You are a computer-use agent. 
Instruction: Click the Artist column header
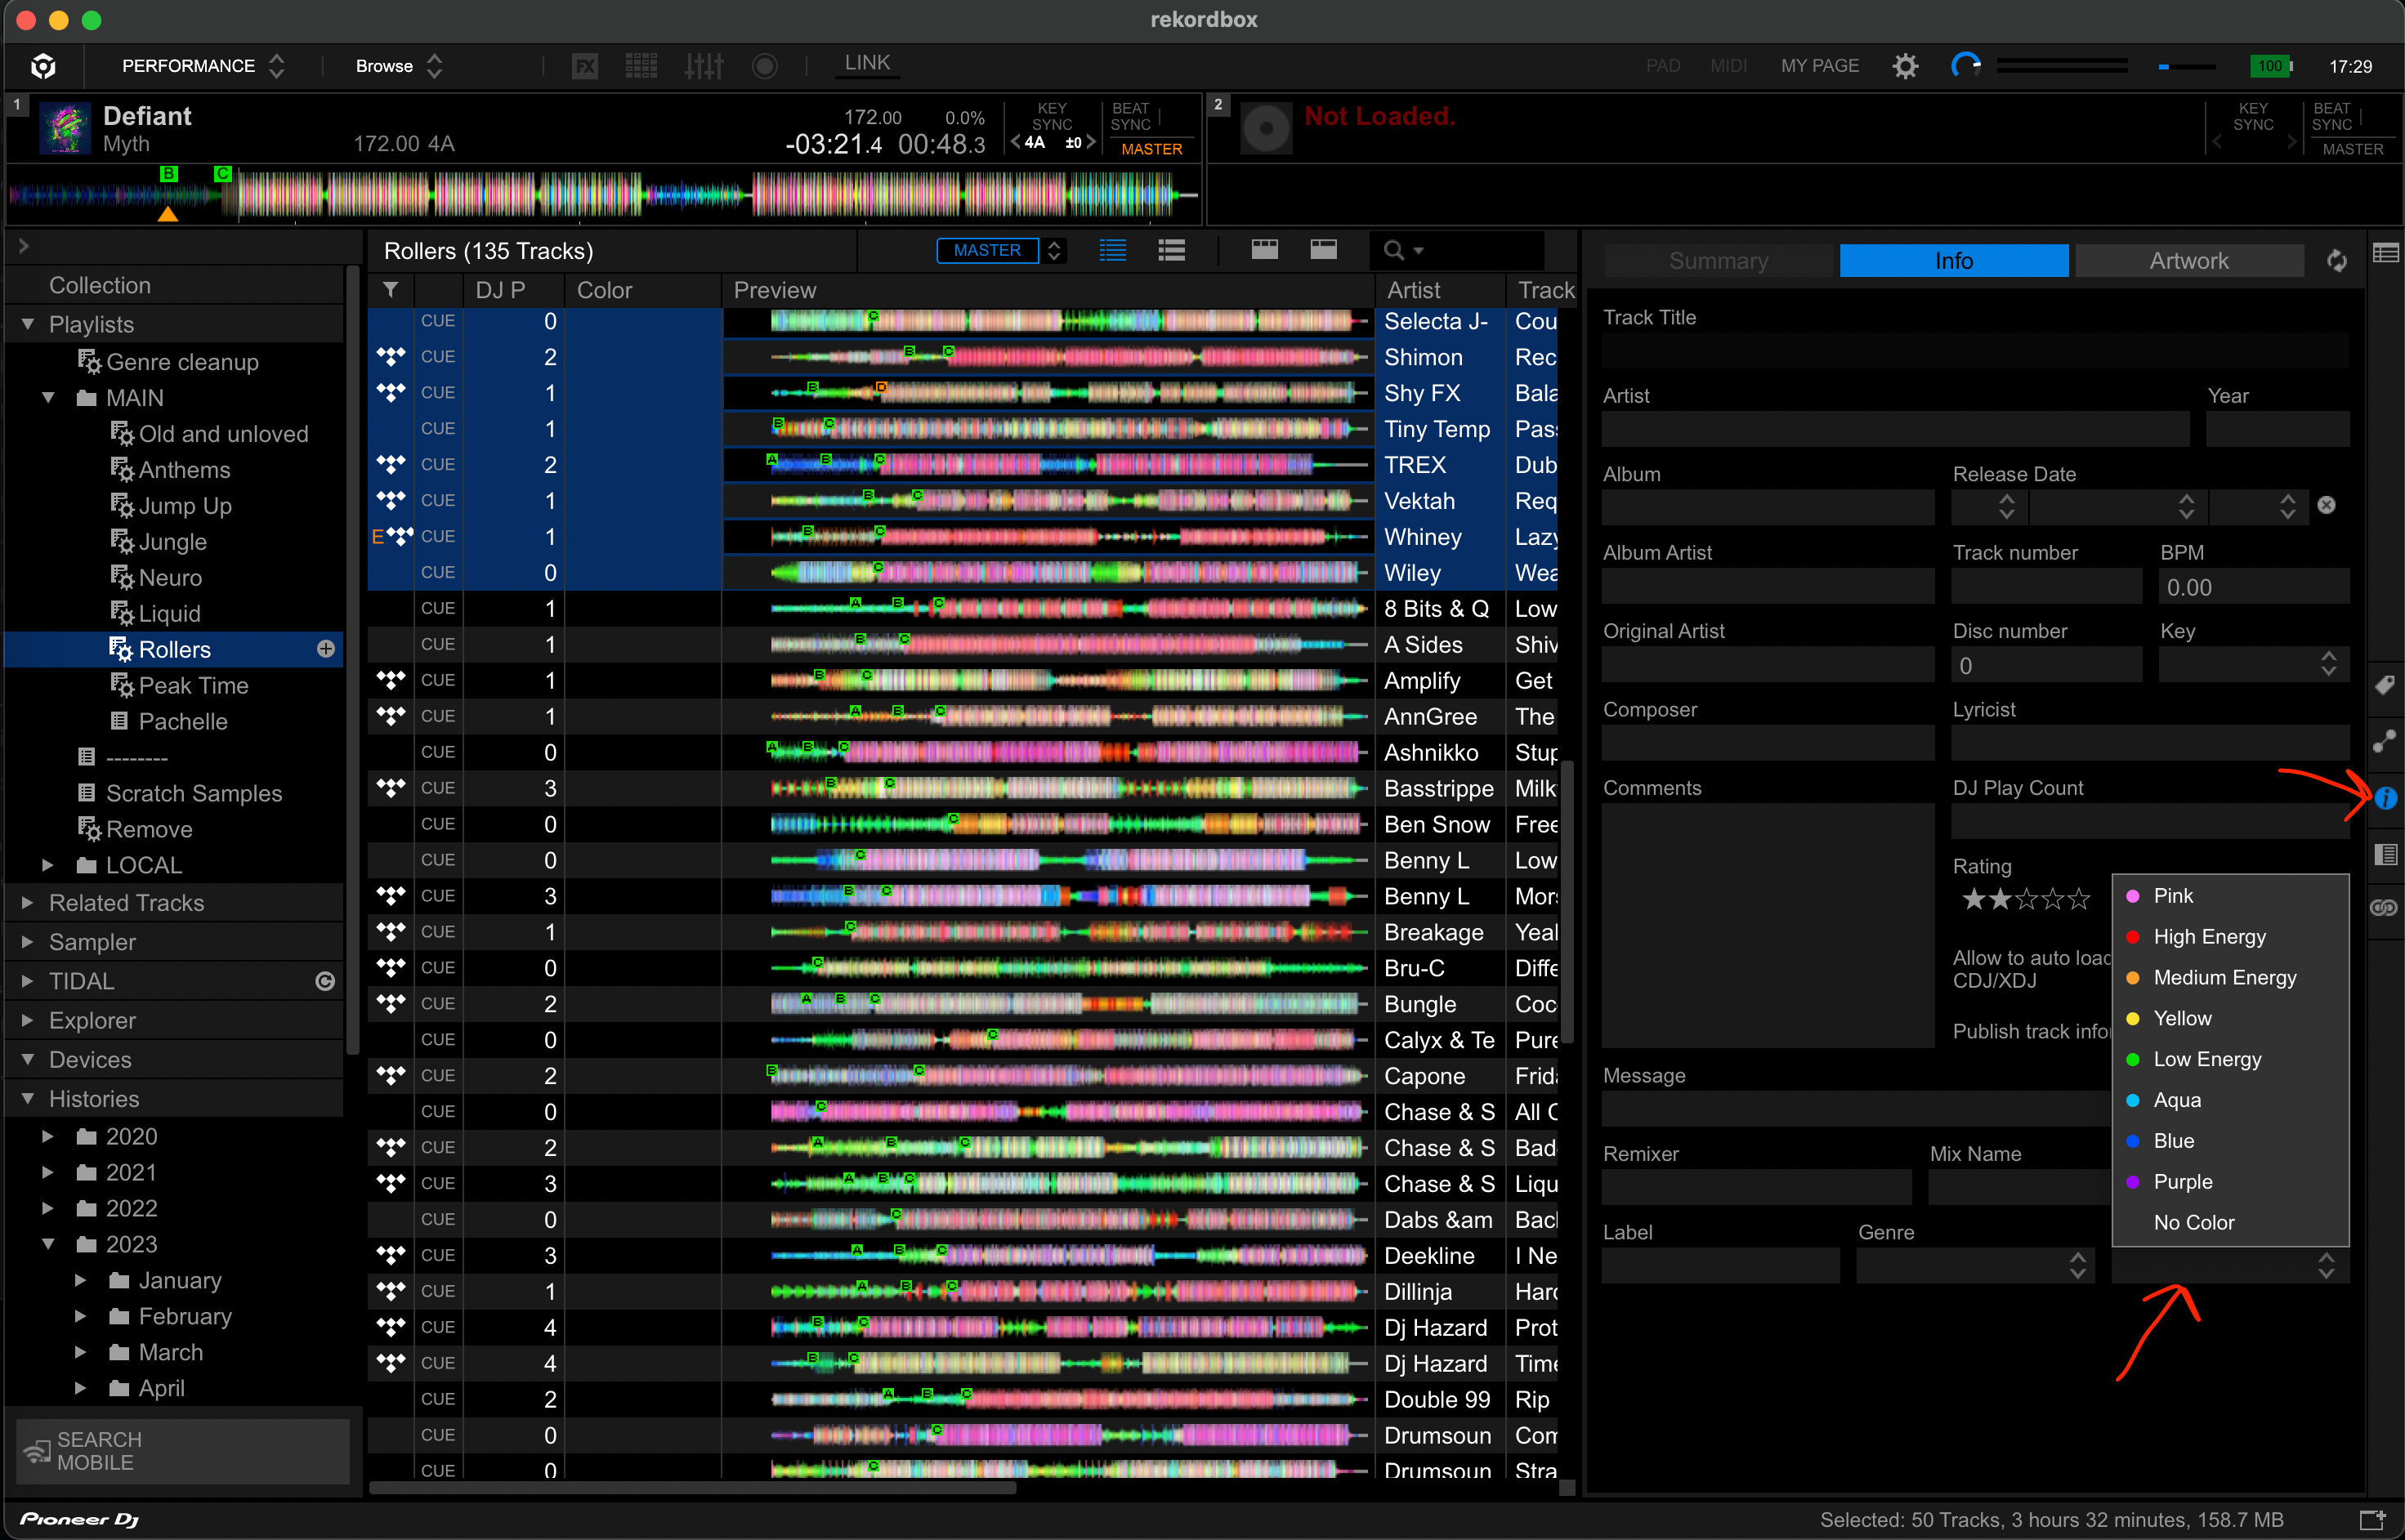(1440, 290)
